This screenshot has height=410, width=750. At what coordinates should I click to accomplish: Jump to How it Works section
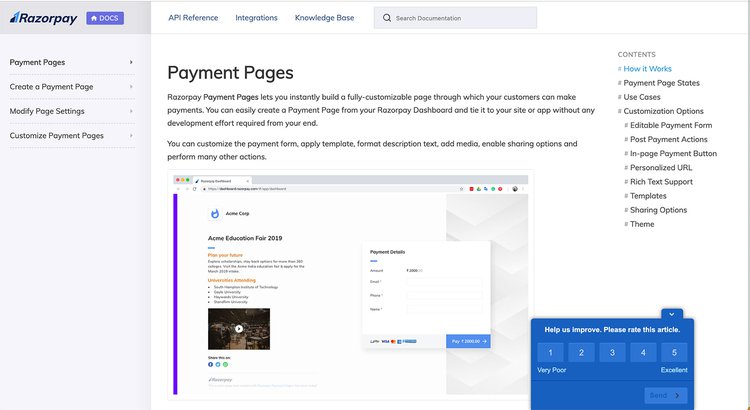tap(647, 68)
